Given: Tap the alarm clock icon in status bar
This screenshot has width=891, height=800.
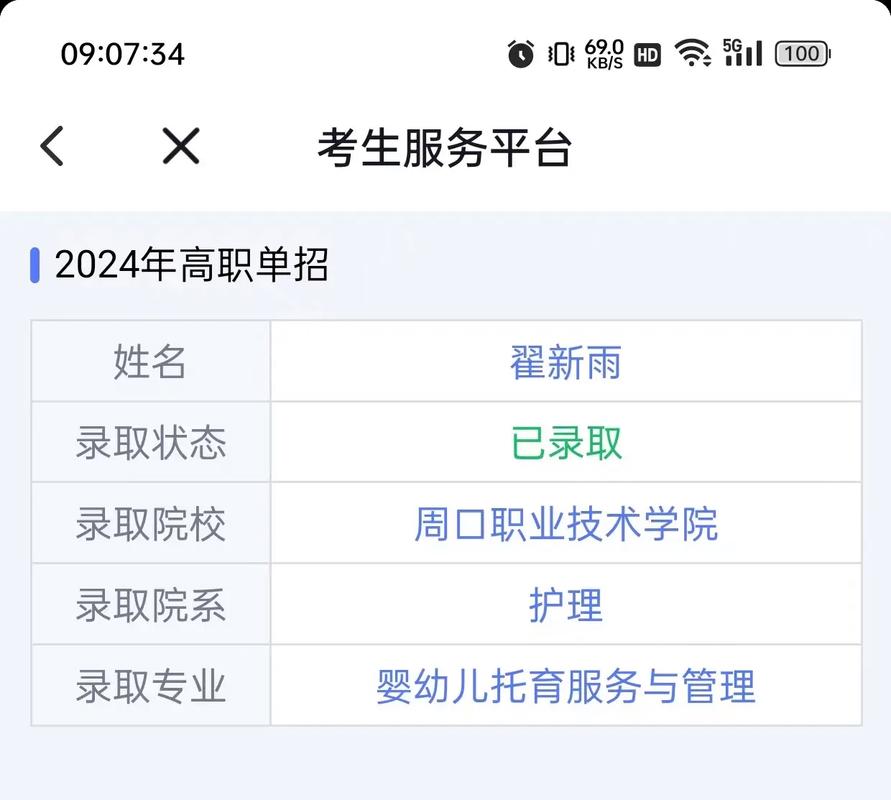Looking at the screenshot, I should (x=519, y=54).
